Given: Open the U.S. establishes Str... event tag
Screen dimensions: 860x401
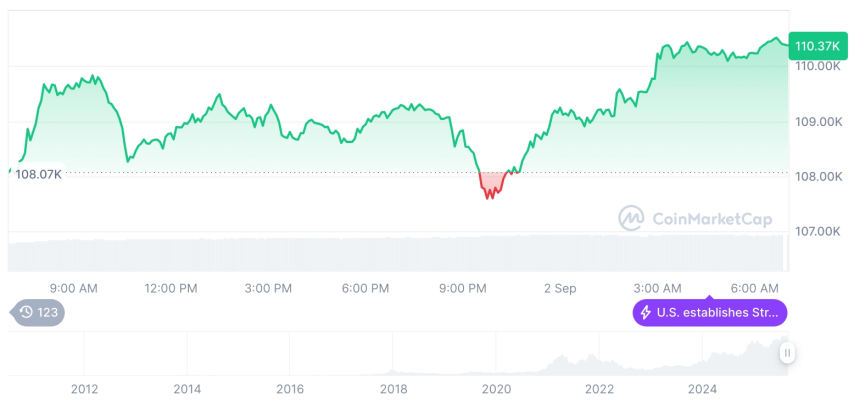Looking at the screenshot, I should pyautogui.click(x=710, y=313).
